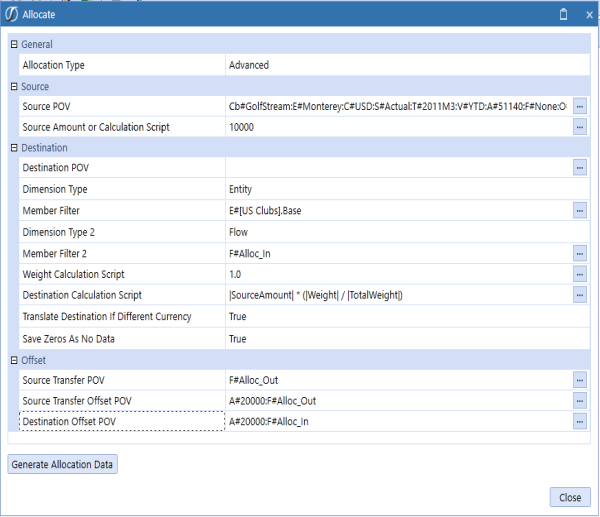The height and width of the screenshot is (517, 600).
Task: Open the Member Filter 2 ellipsis button
Action: (579, 253)
